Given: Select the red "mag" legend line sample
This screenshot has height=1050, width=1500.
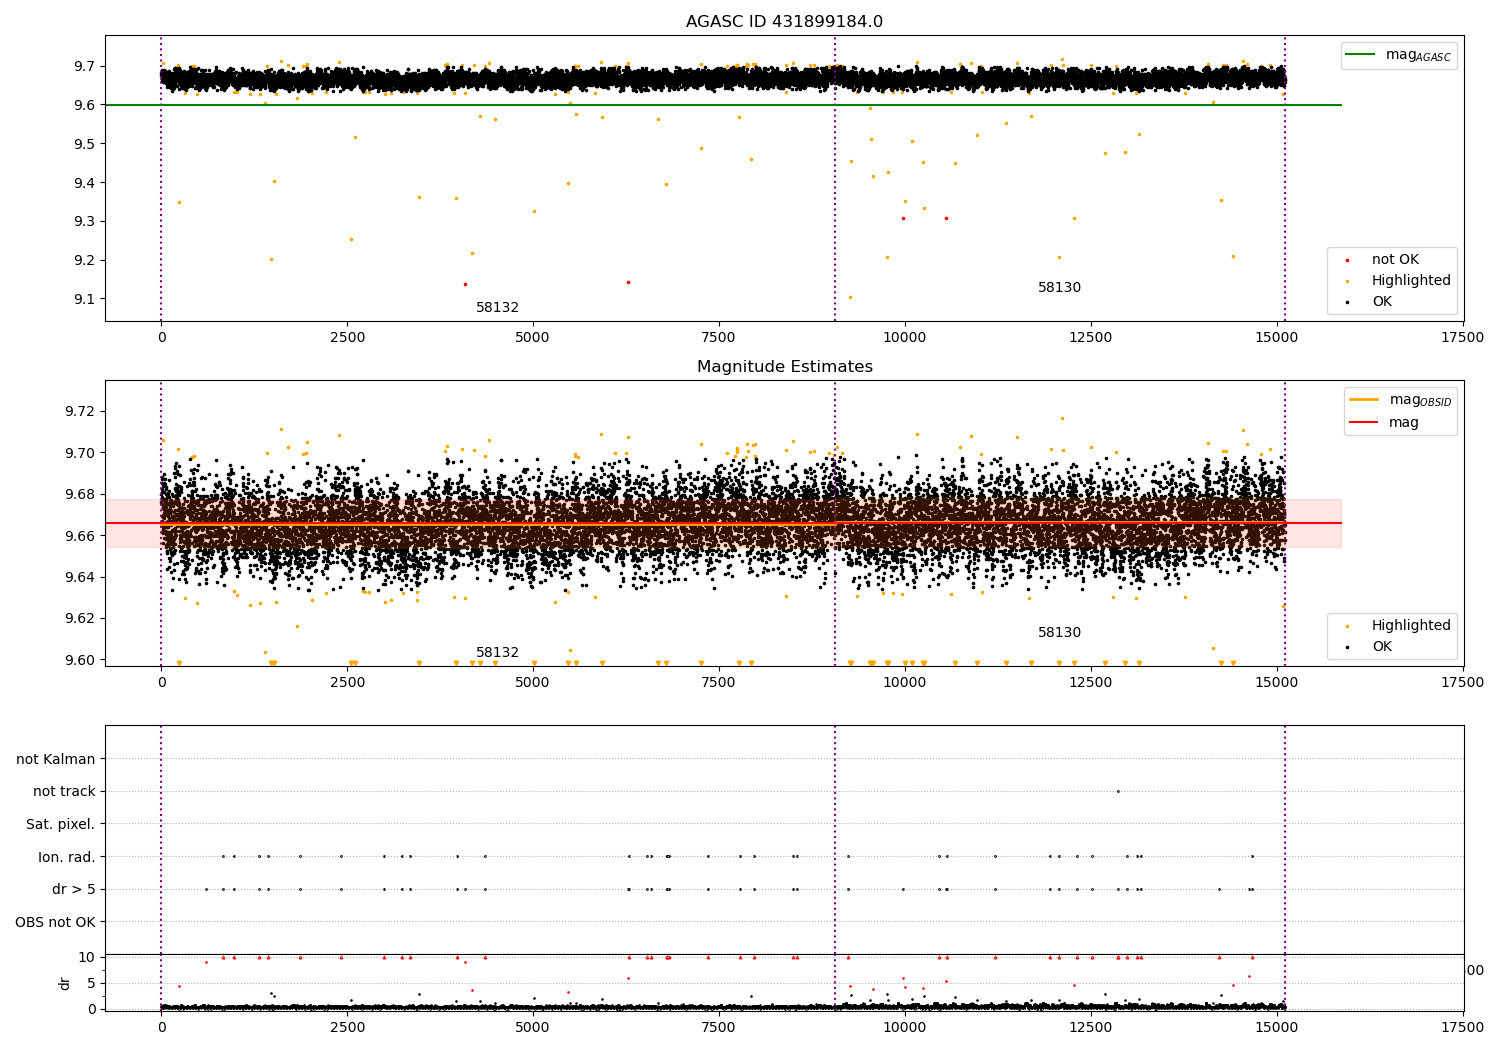Looking at the screenshot, I should pos(1364,423).
